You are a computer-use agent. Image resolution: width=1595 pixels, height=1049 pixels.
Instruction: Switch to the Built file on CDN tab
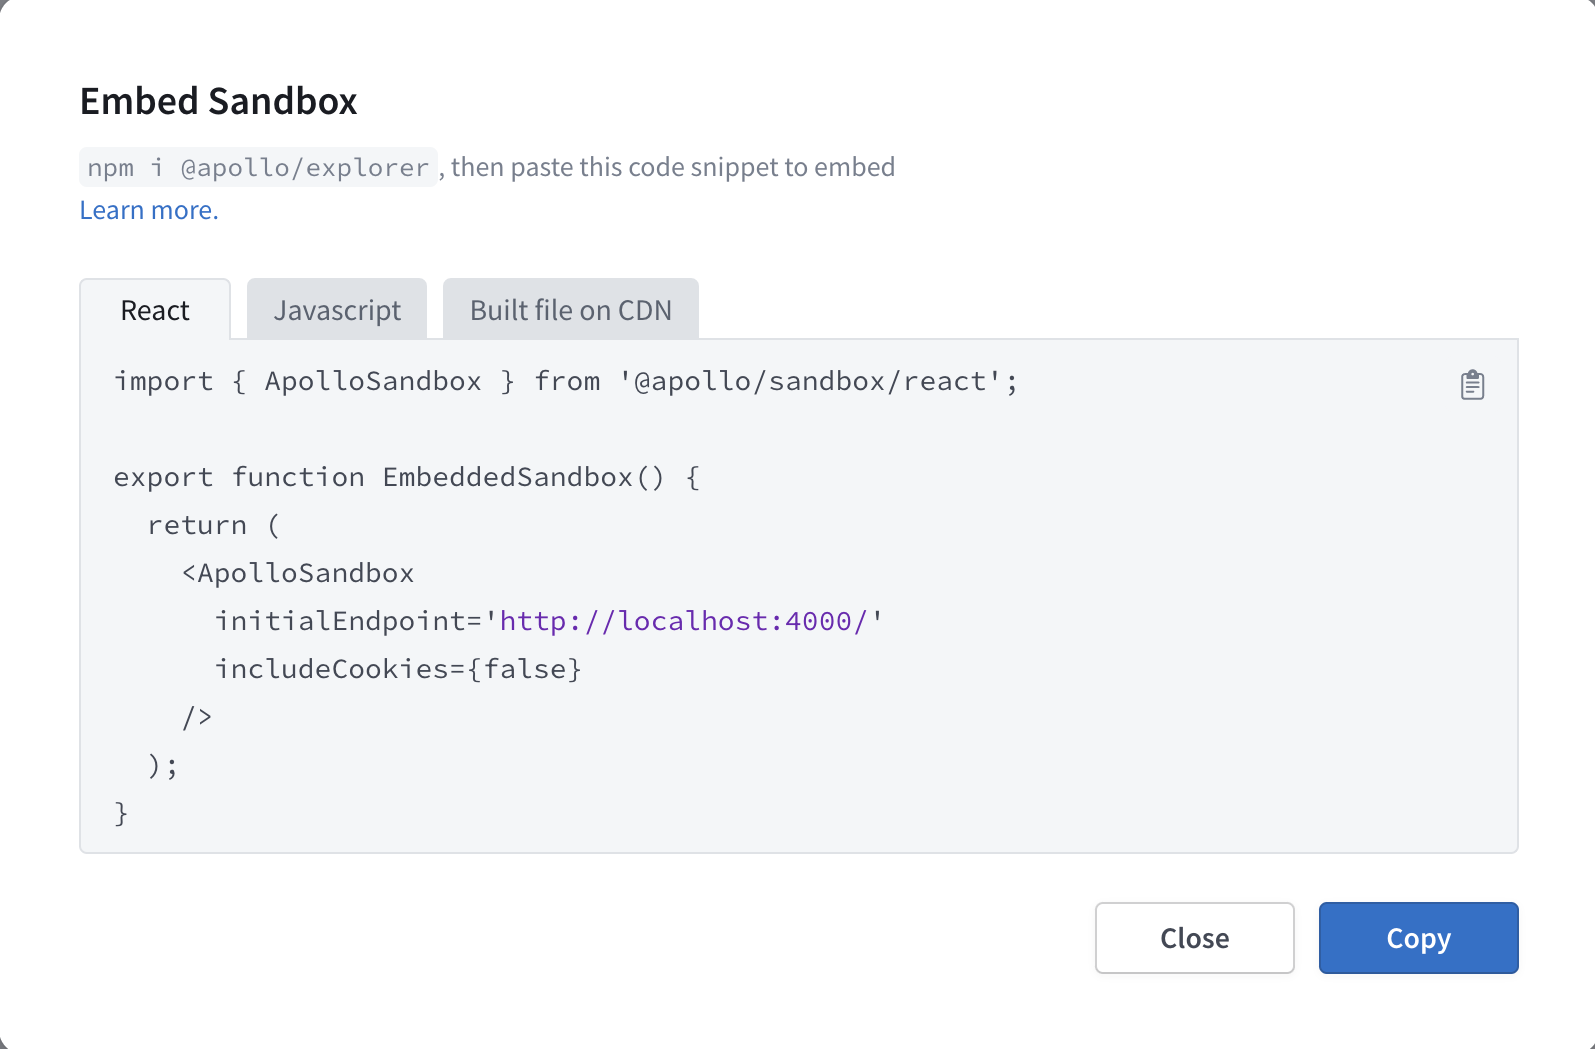(x=570, y=309)
